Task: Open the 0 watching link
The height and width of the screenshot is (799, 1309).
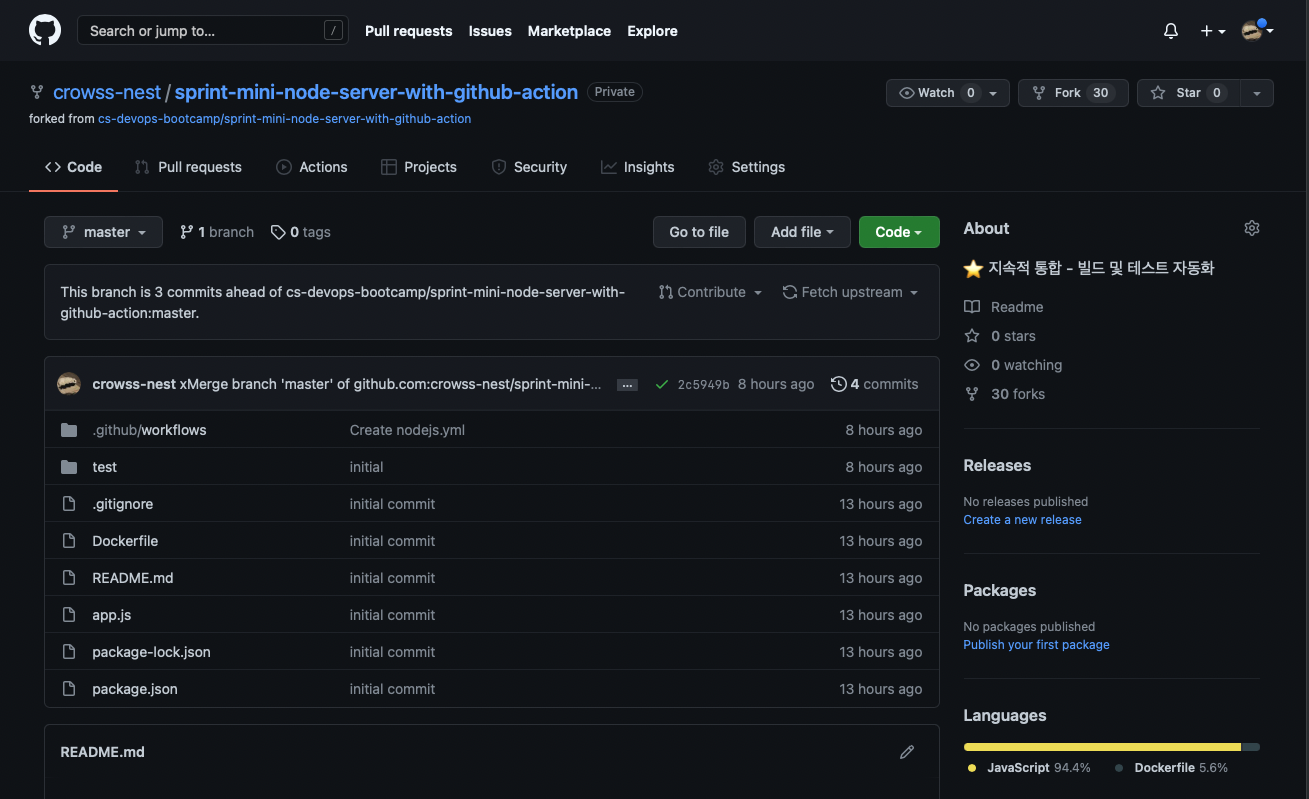Action: [1013, 365]
